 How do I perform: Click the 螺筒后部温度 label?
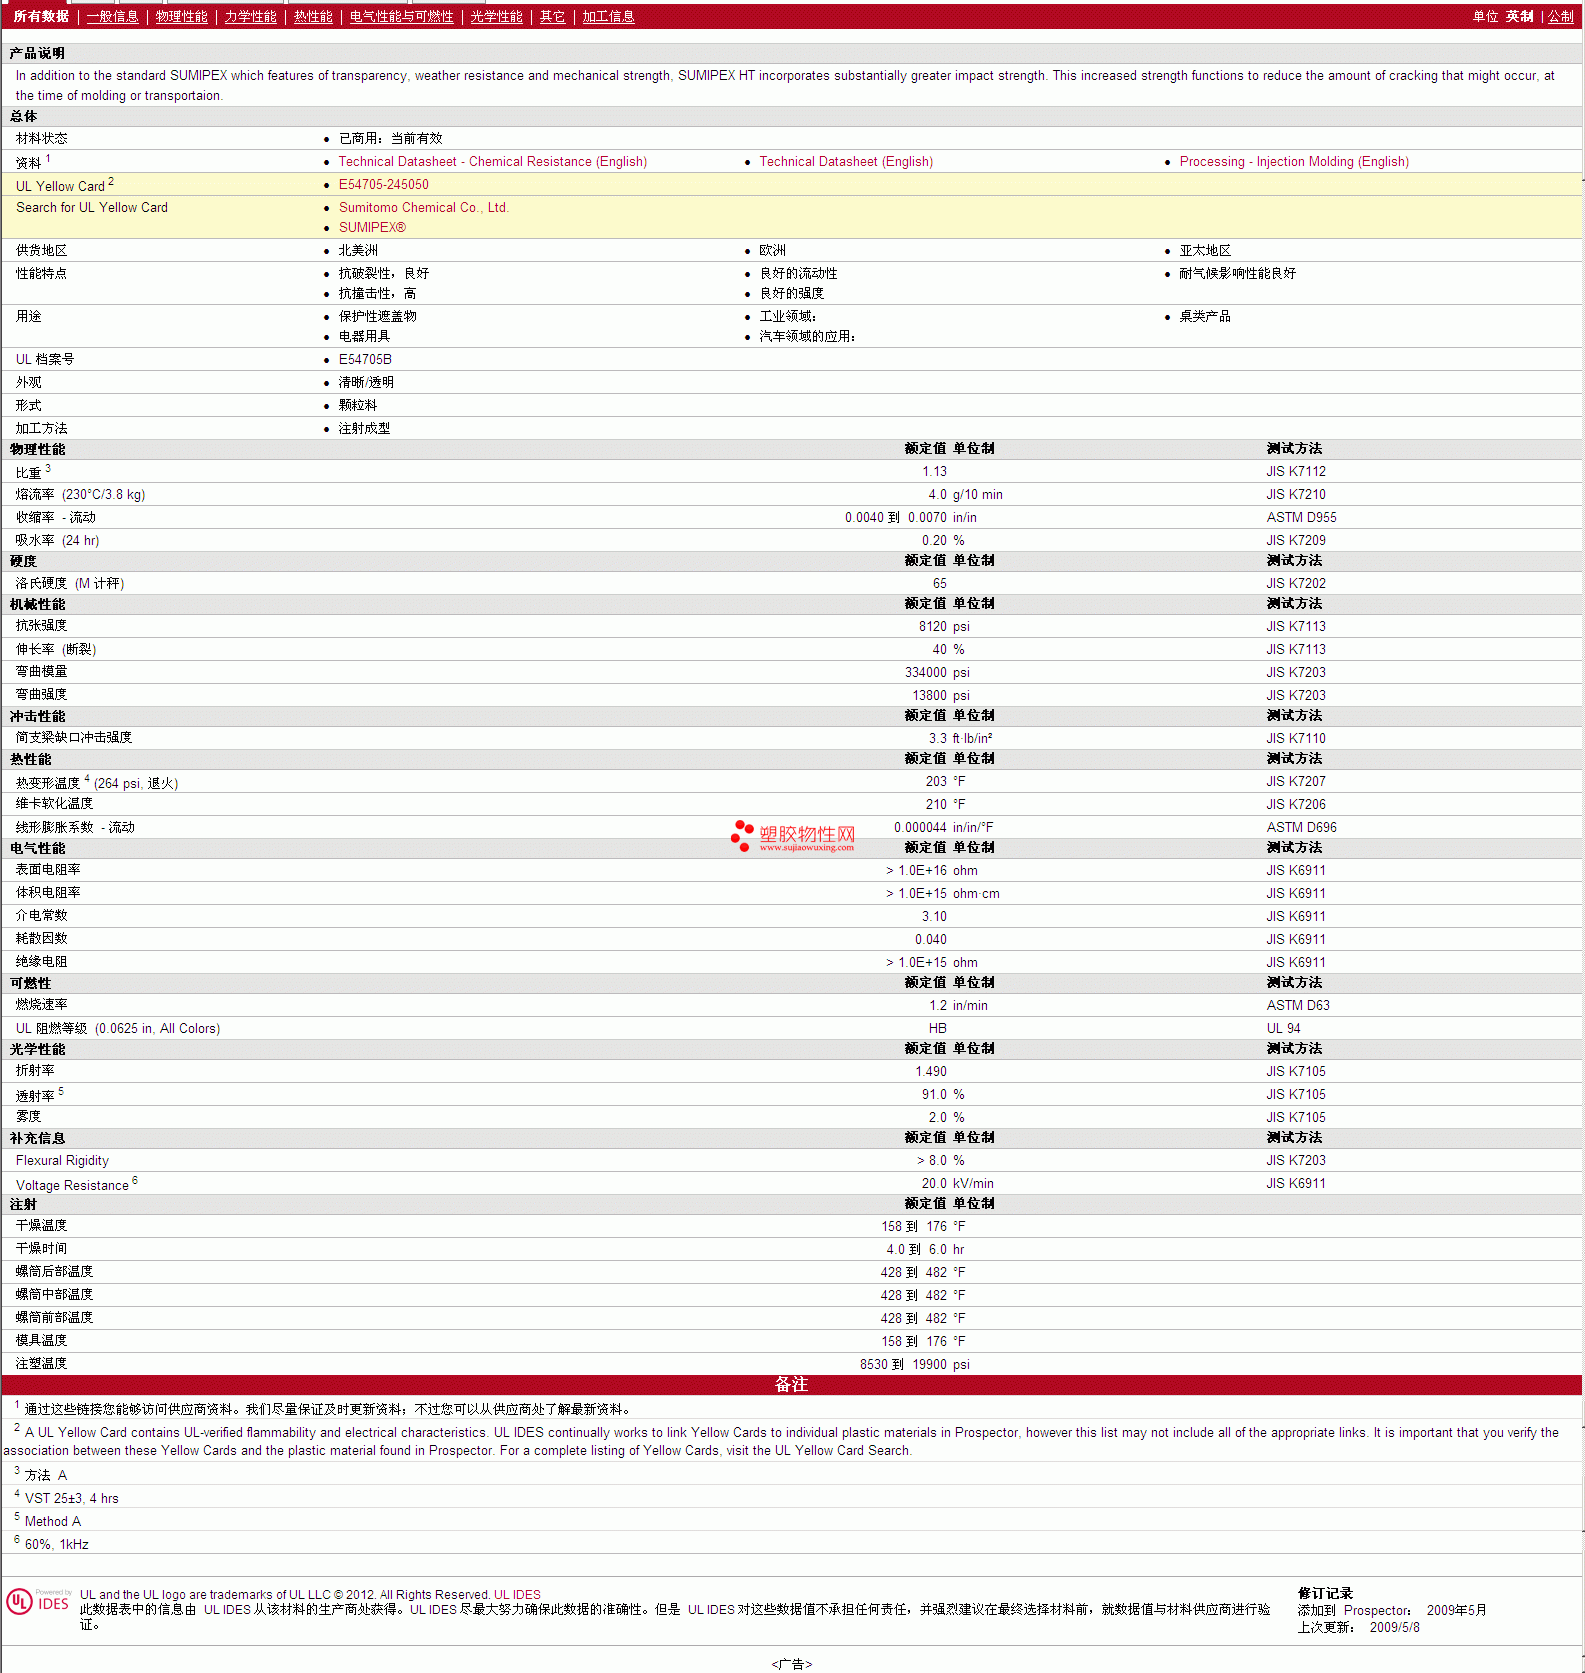(54, 1271)
